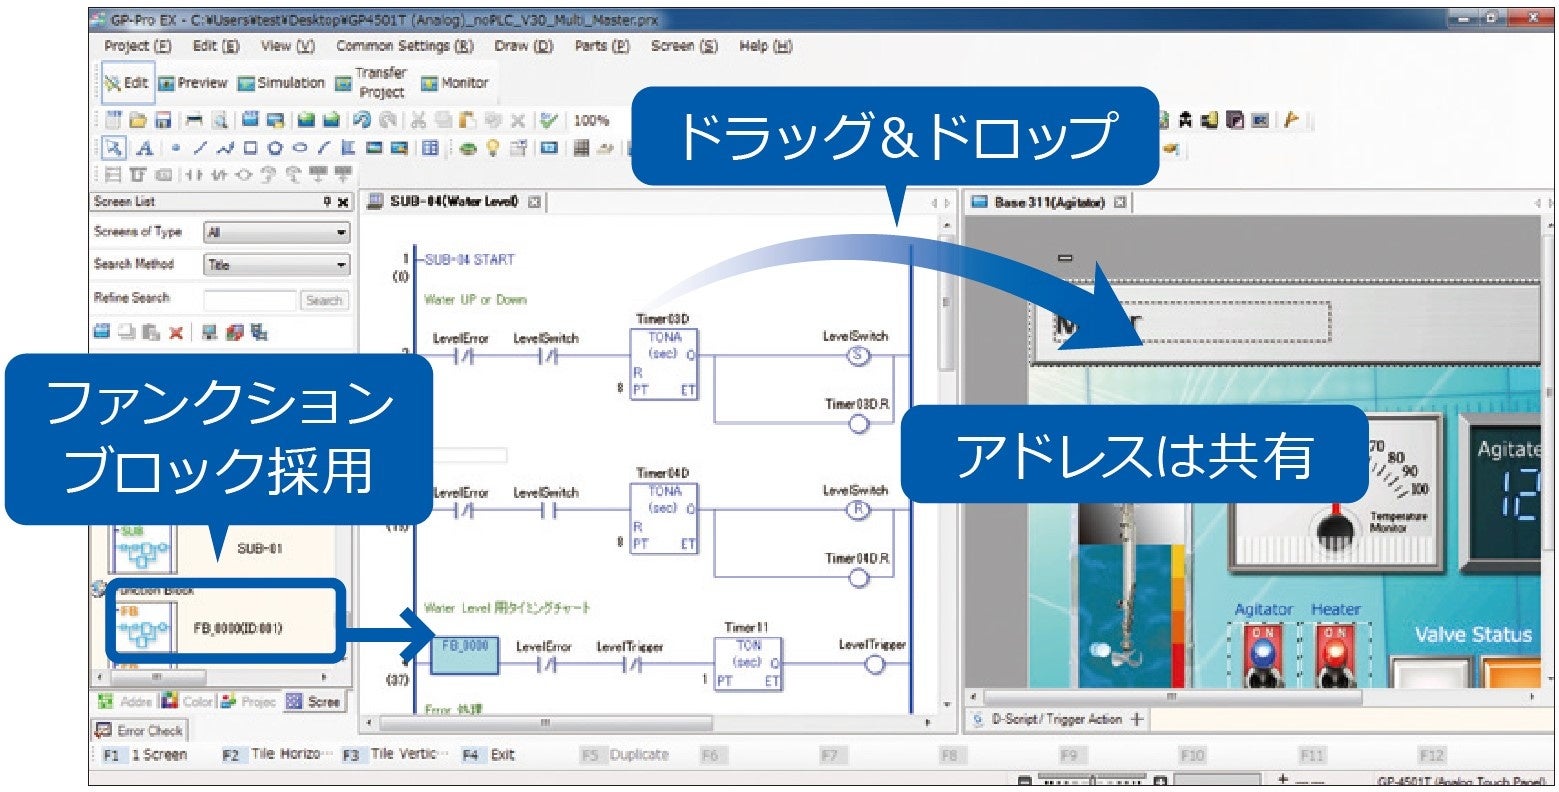Click the F3 Tile Vertical button
The width and height of the screenshot is (1559, 792).
pyautogui.click(x=395, y=755)
